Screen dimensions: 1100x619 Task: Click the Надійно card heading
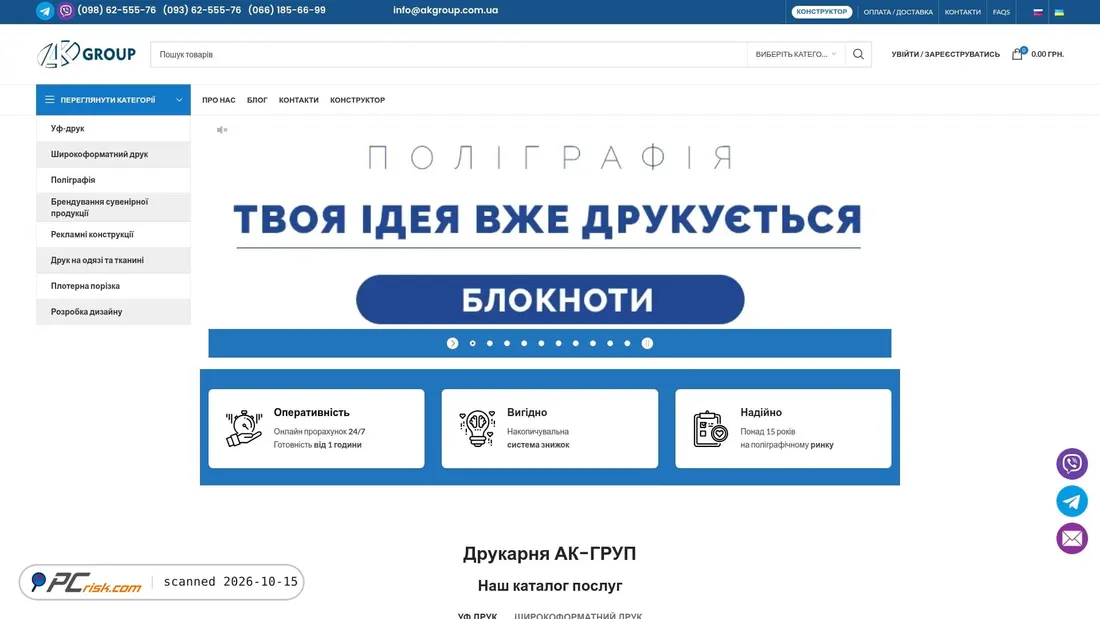pyautogui.click(x=760, y=413)
